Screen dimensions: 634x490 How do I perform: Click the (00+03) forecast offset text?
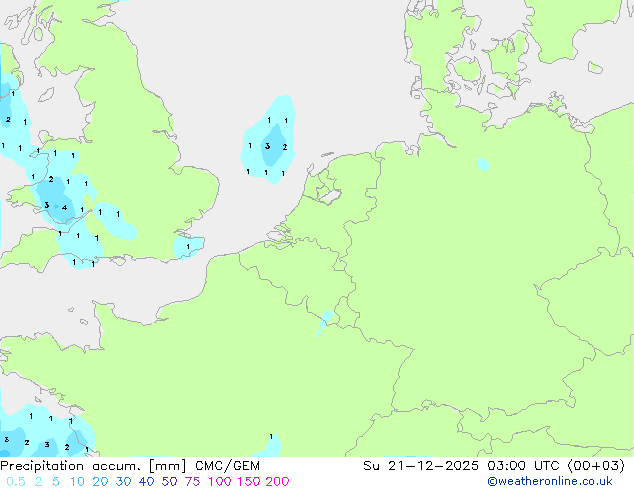click(x=596, y=466)
